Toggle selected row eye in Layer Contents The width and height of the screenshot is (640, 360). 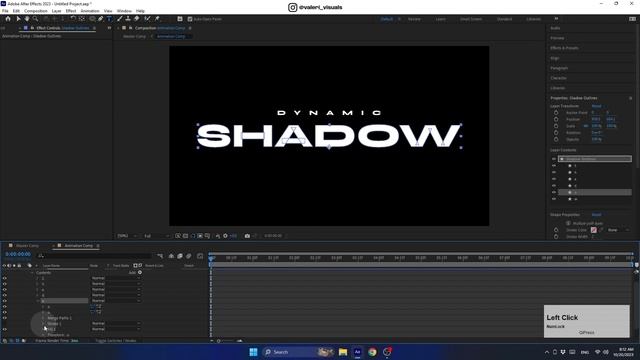(x=554, y=192)
